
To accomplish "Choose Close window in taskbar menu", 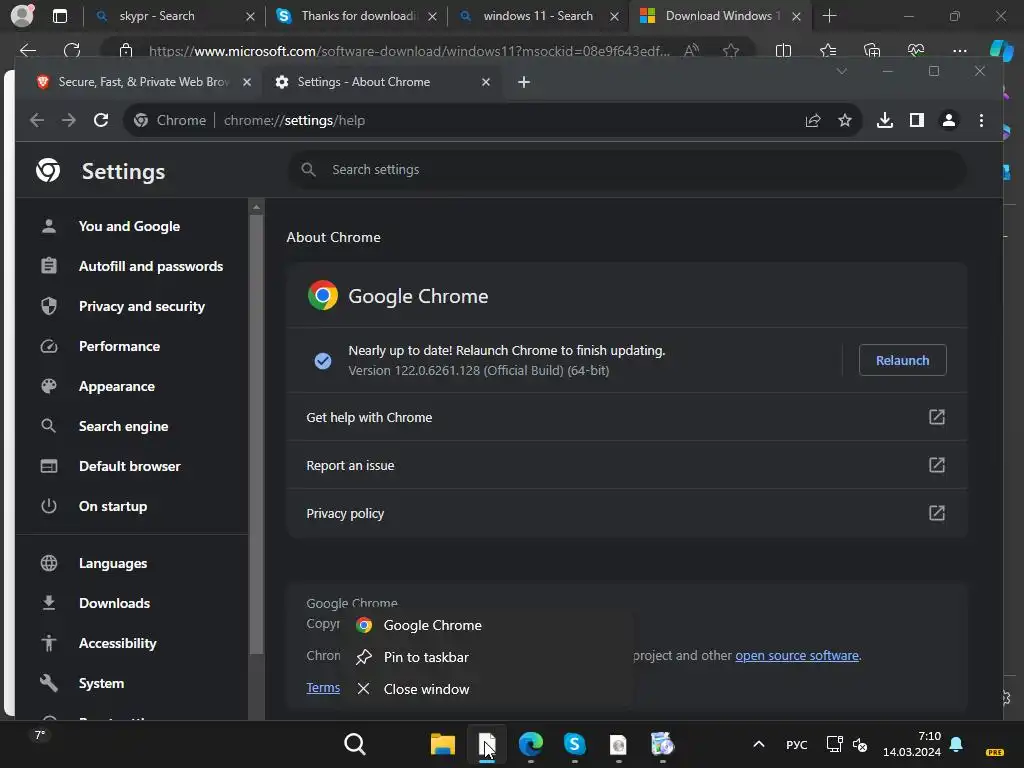I will 426,689.
